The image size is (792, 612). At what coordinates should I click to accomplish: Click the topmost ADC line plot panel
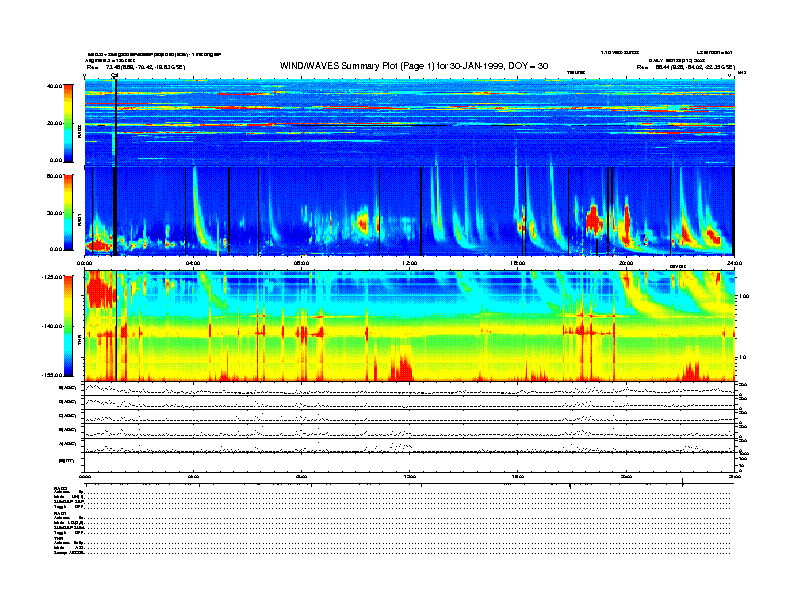tap(410, 389)
